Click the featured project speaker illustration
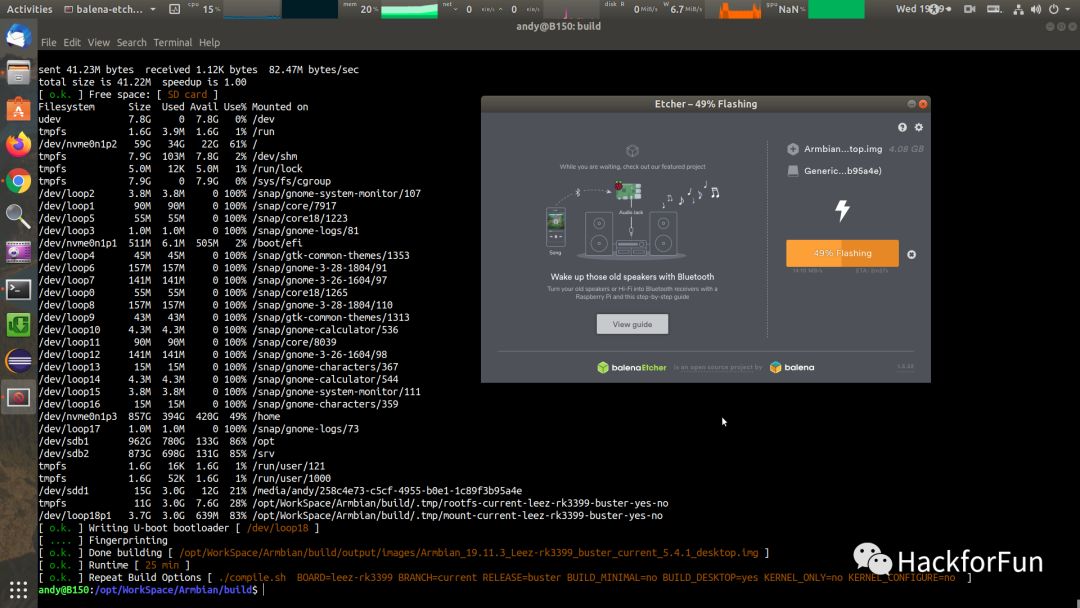This screenshot has width=1080, height=608. pyautogui.click(x=632, y=219)
